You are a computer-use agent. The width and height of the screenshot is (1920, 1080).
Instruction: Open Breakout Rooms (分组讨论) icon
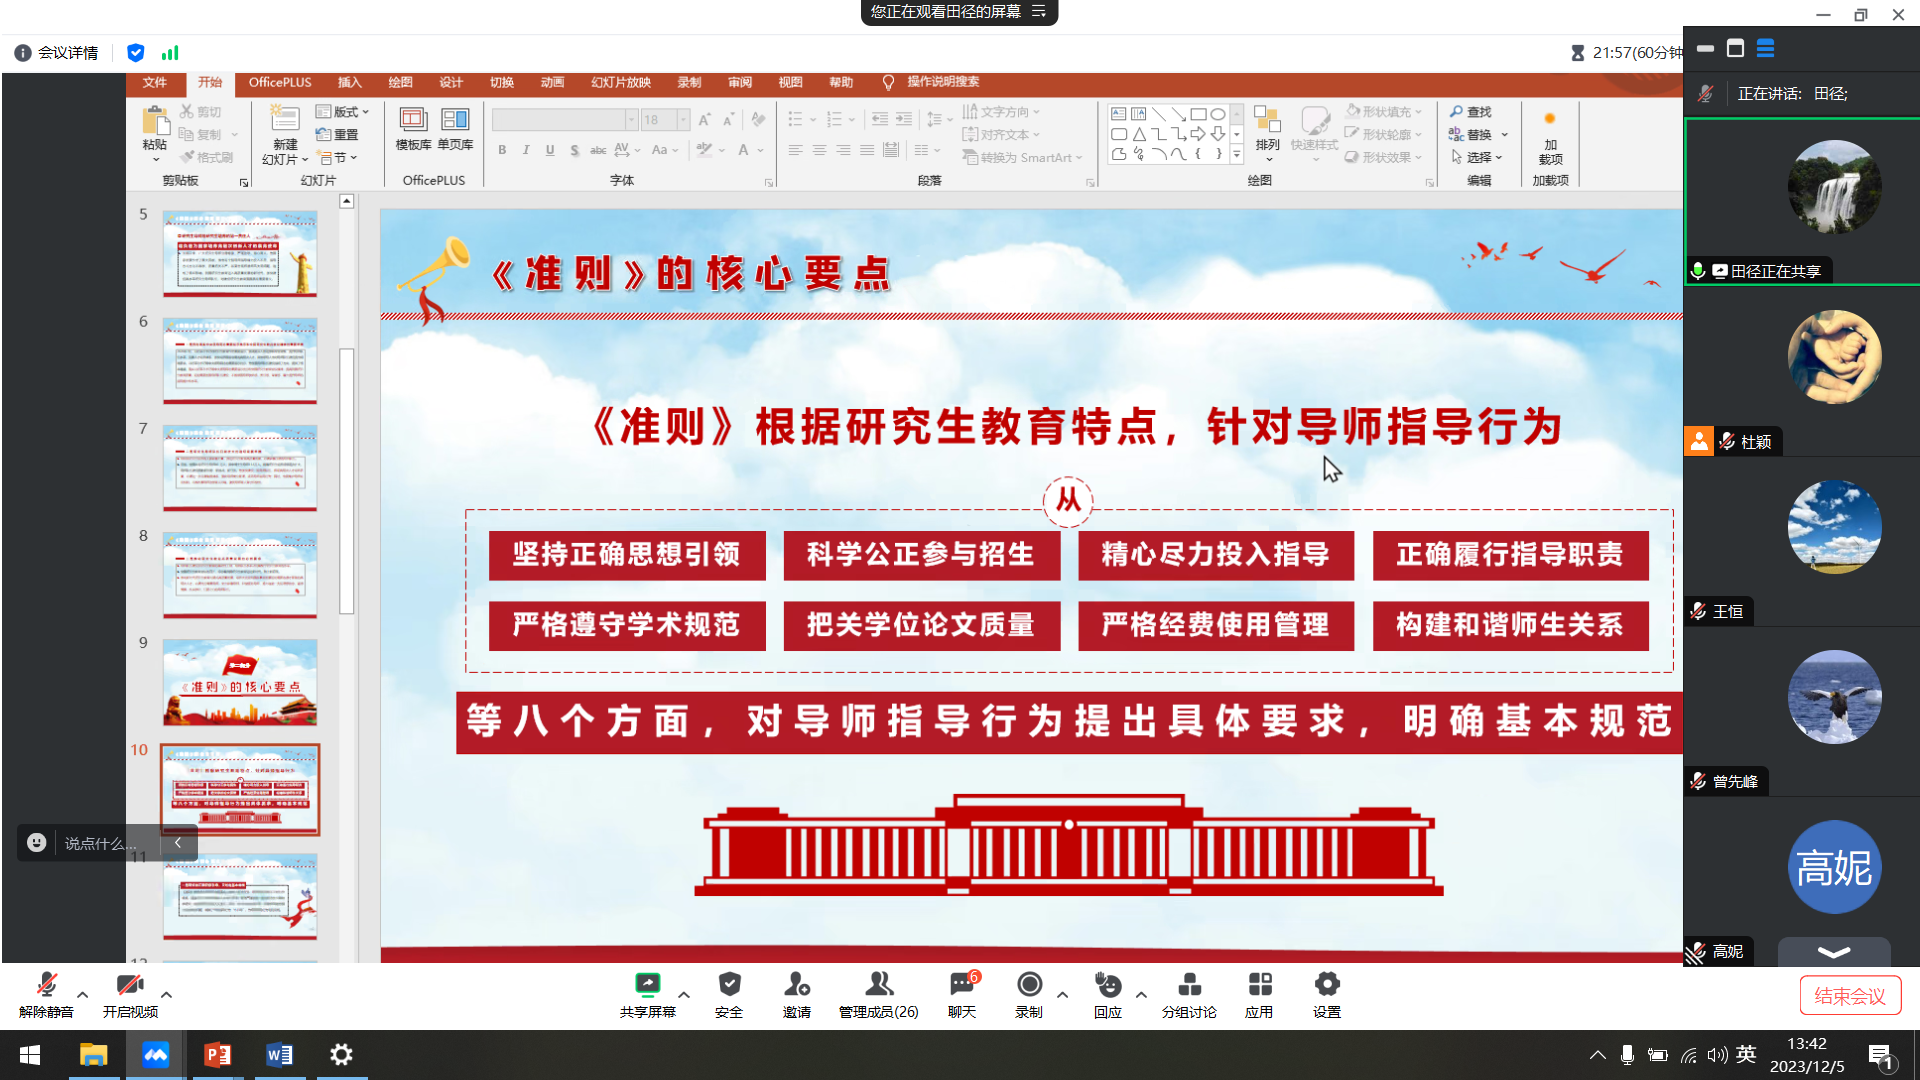tap(1189, 985)
